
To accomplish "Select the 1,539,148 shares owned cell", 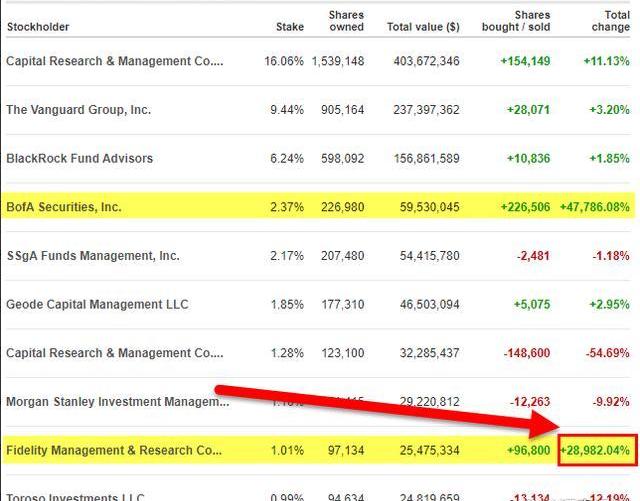I will coord(337,61).
